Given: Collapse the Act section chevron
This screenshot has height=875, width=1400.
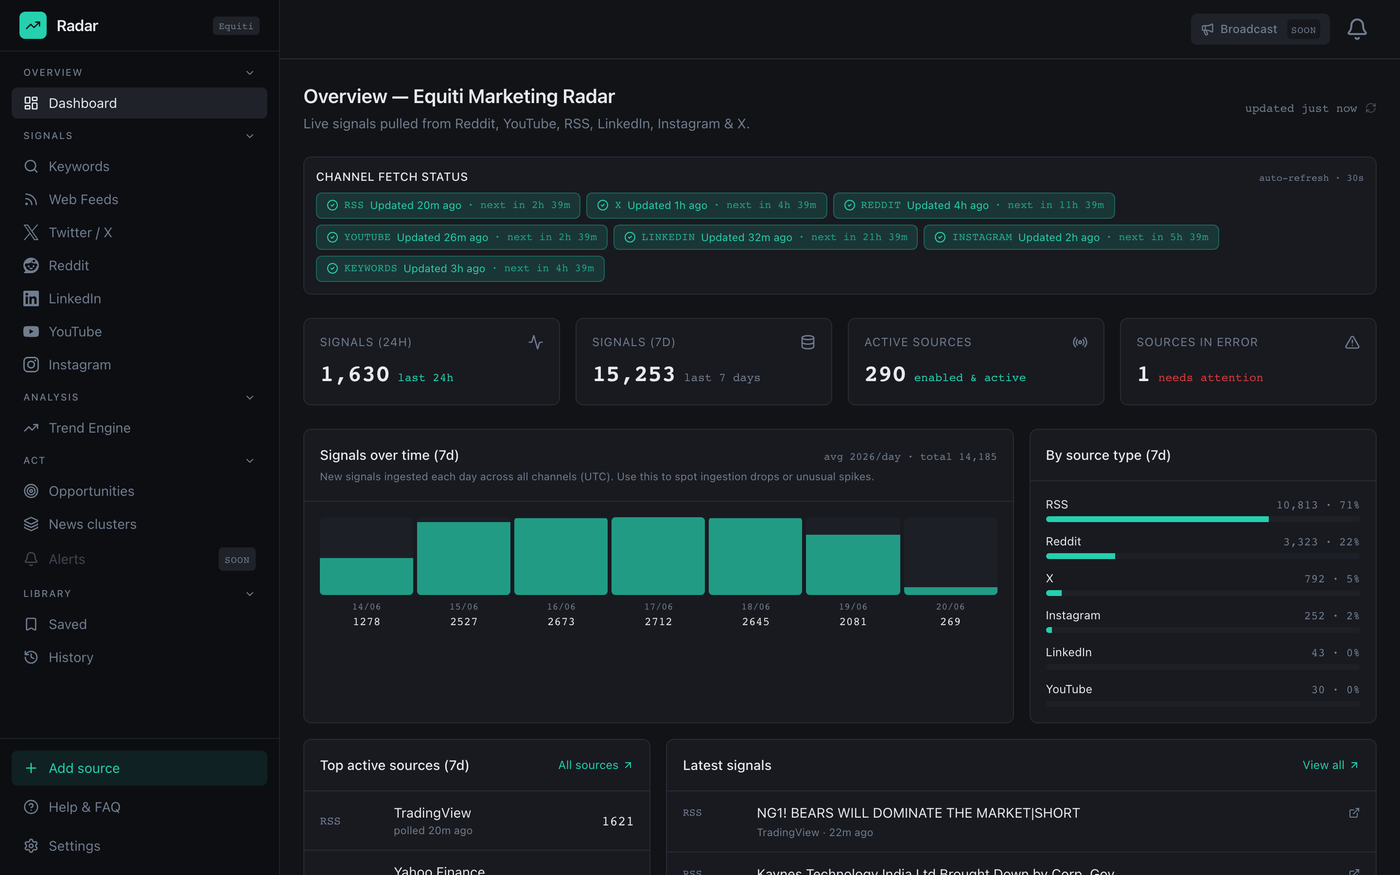Looking at the screenshot, I should coord(250,460).
